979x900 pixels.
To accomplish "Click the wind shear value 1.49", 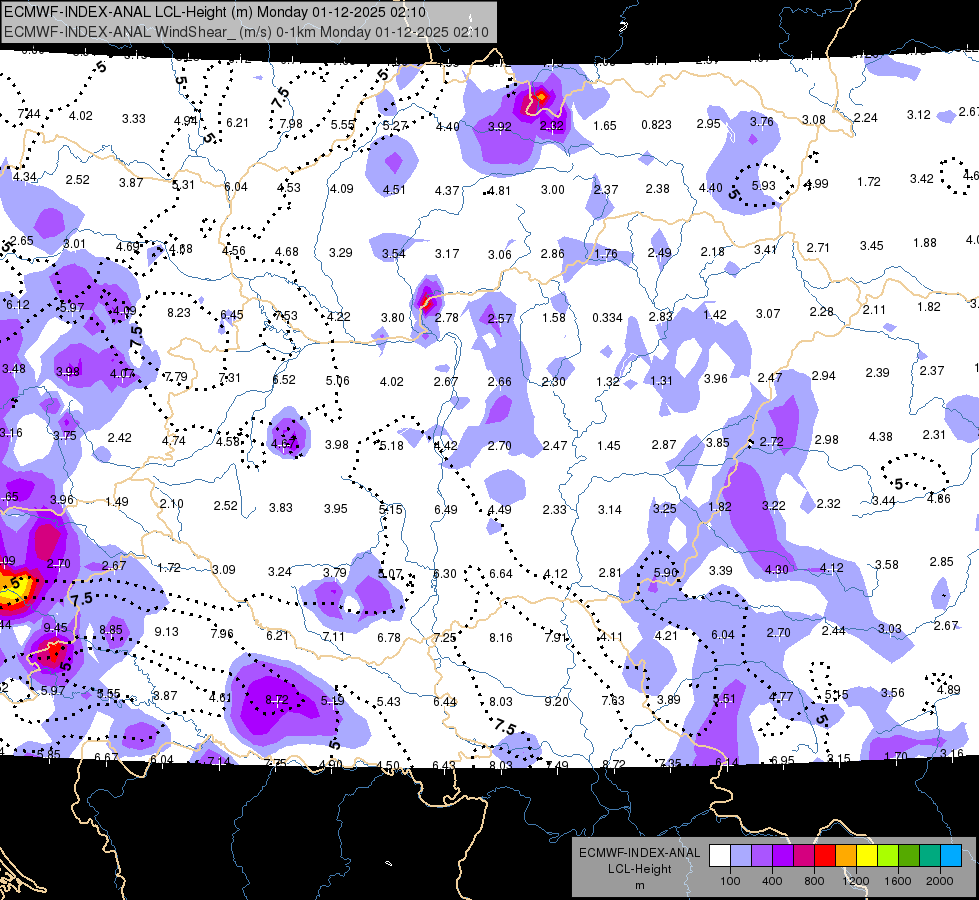I will tap(117, 502).
